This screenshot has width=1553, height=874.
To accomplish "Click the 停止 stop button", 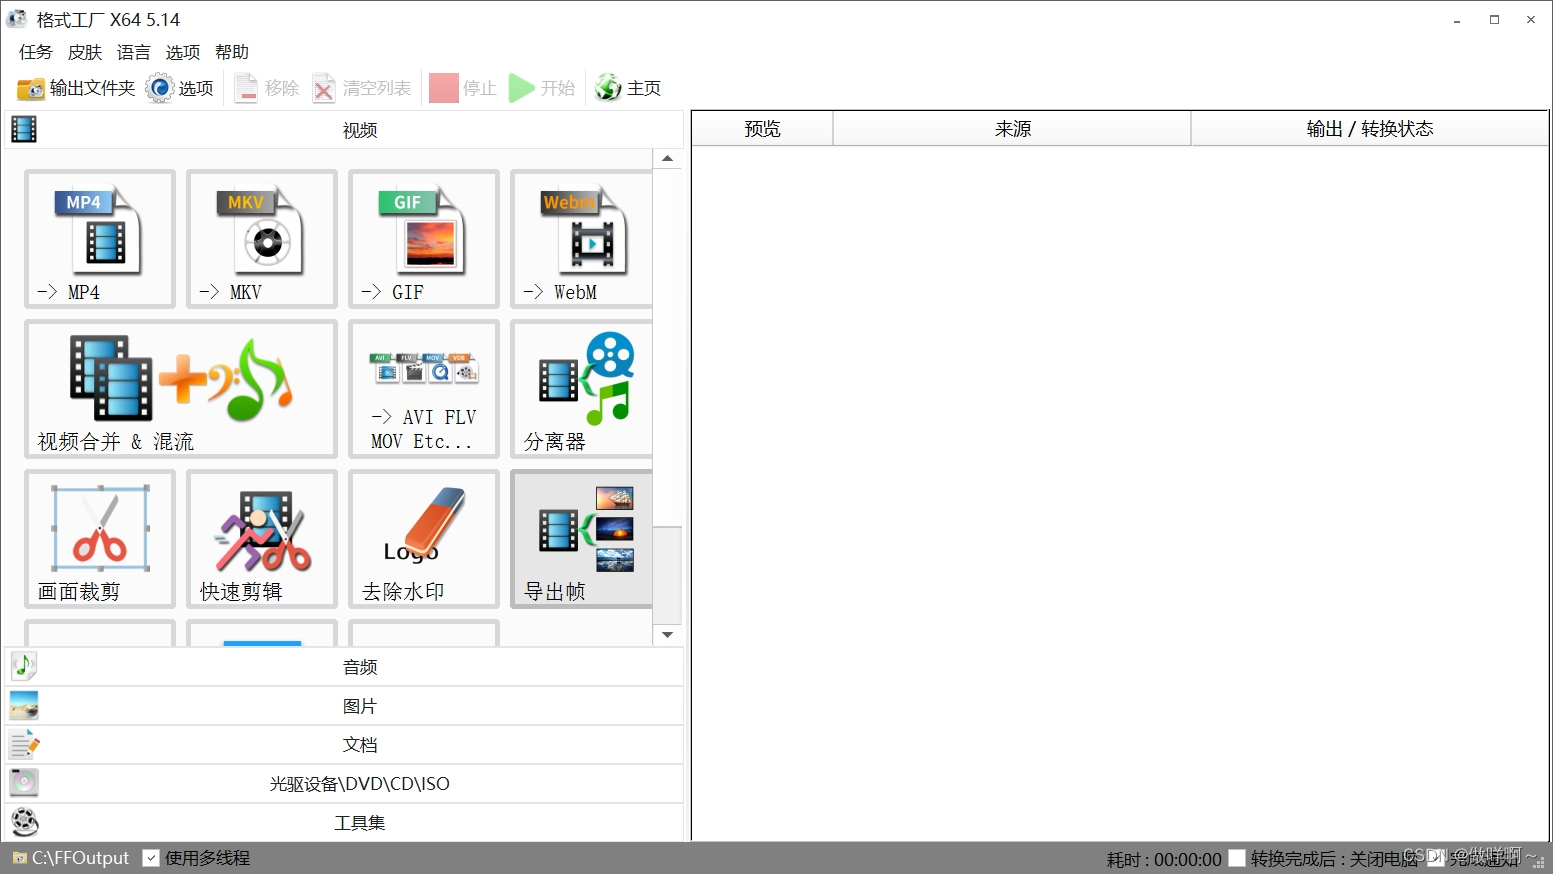I will pos(463,88).
